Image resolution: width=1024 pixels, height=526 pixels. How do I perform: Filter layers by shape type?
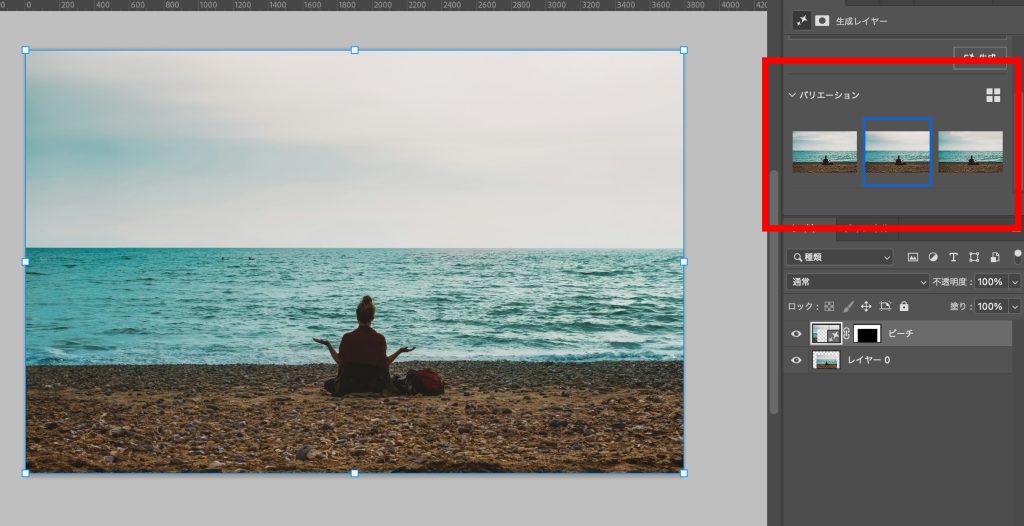pos(973,257)
